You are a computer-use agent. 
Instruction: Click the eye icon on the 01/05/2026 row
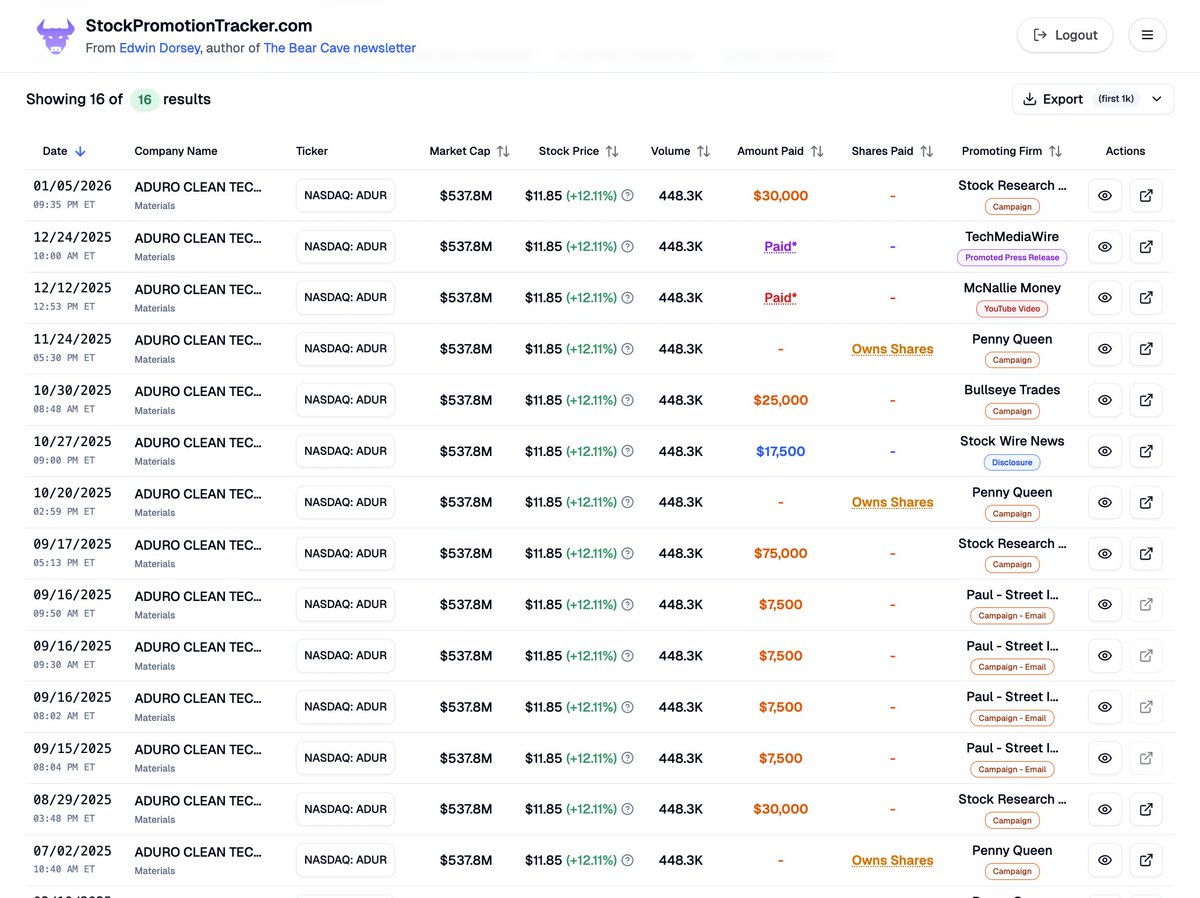[1104, 195]
